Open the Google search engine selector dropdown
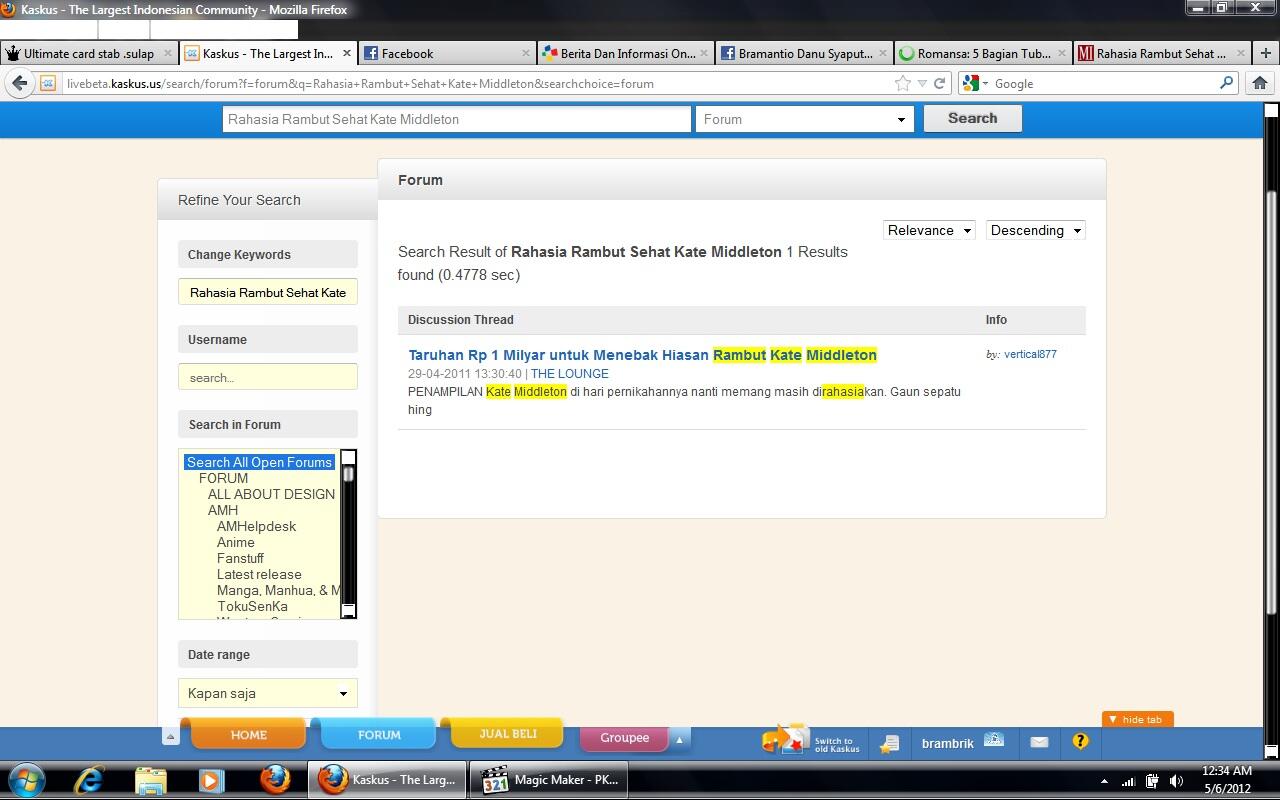This screenshot has width=1280, height=800. [x=975, y=83]
